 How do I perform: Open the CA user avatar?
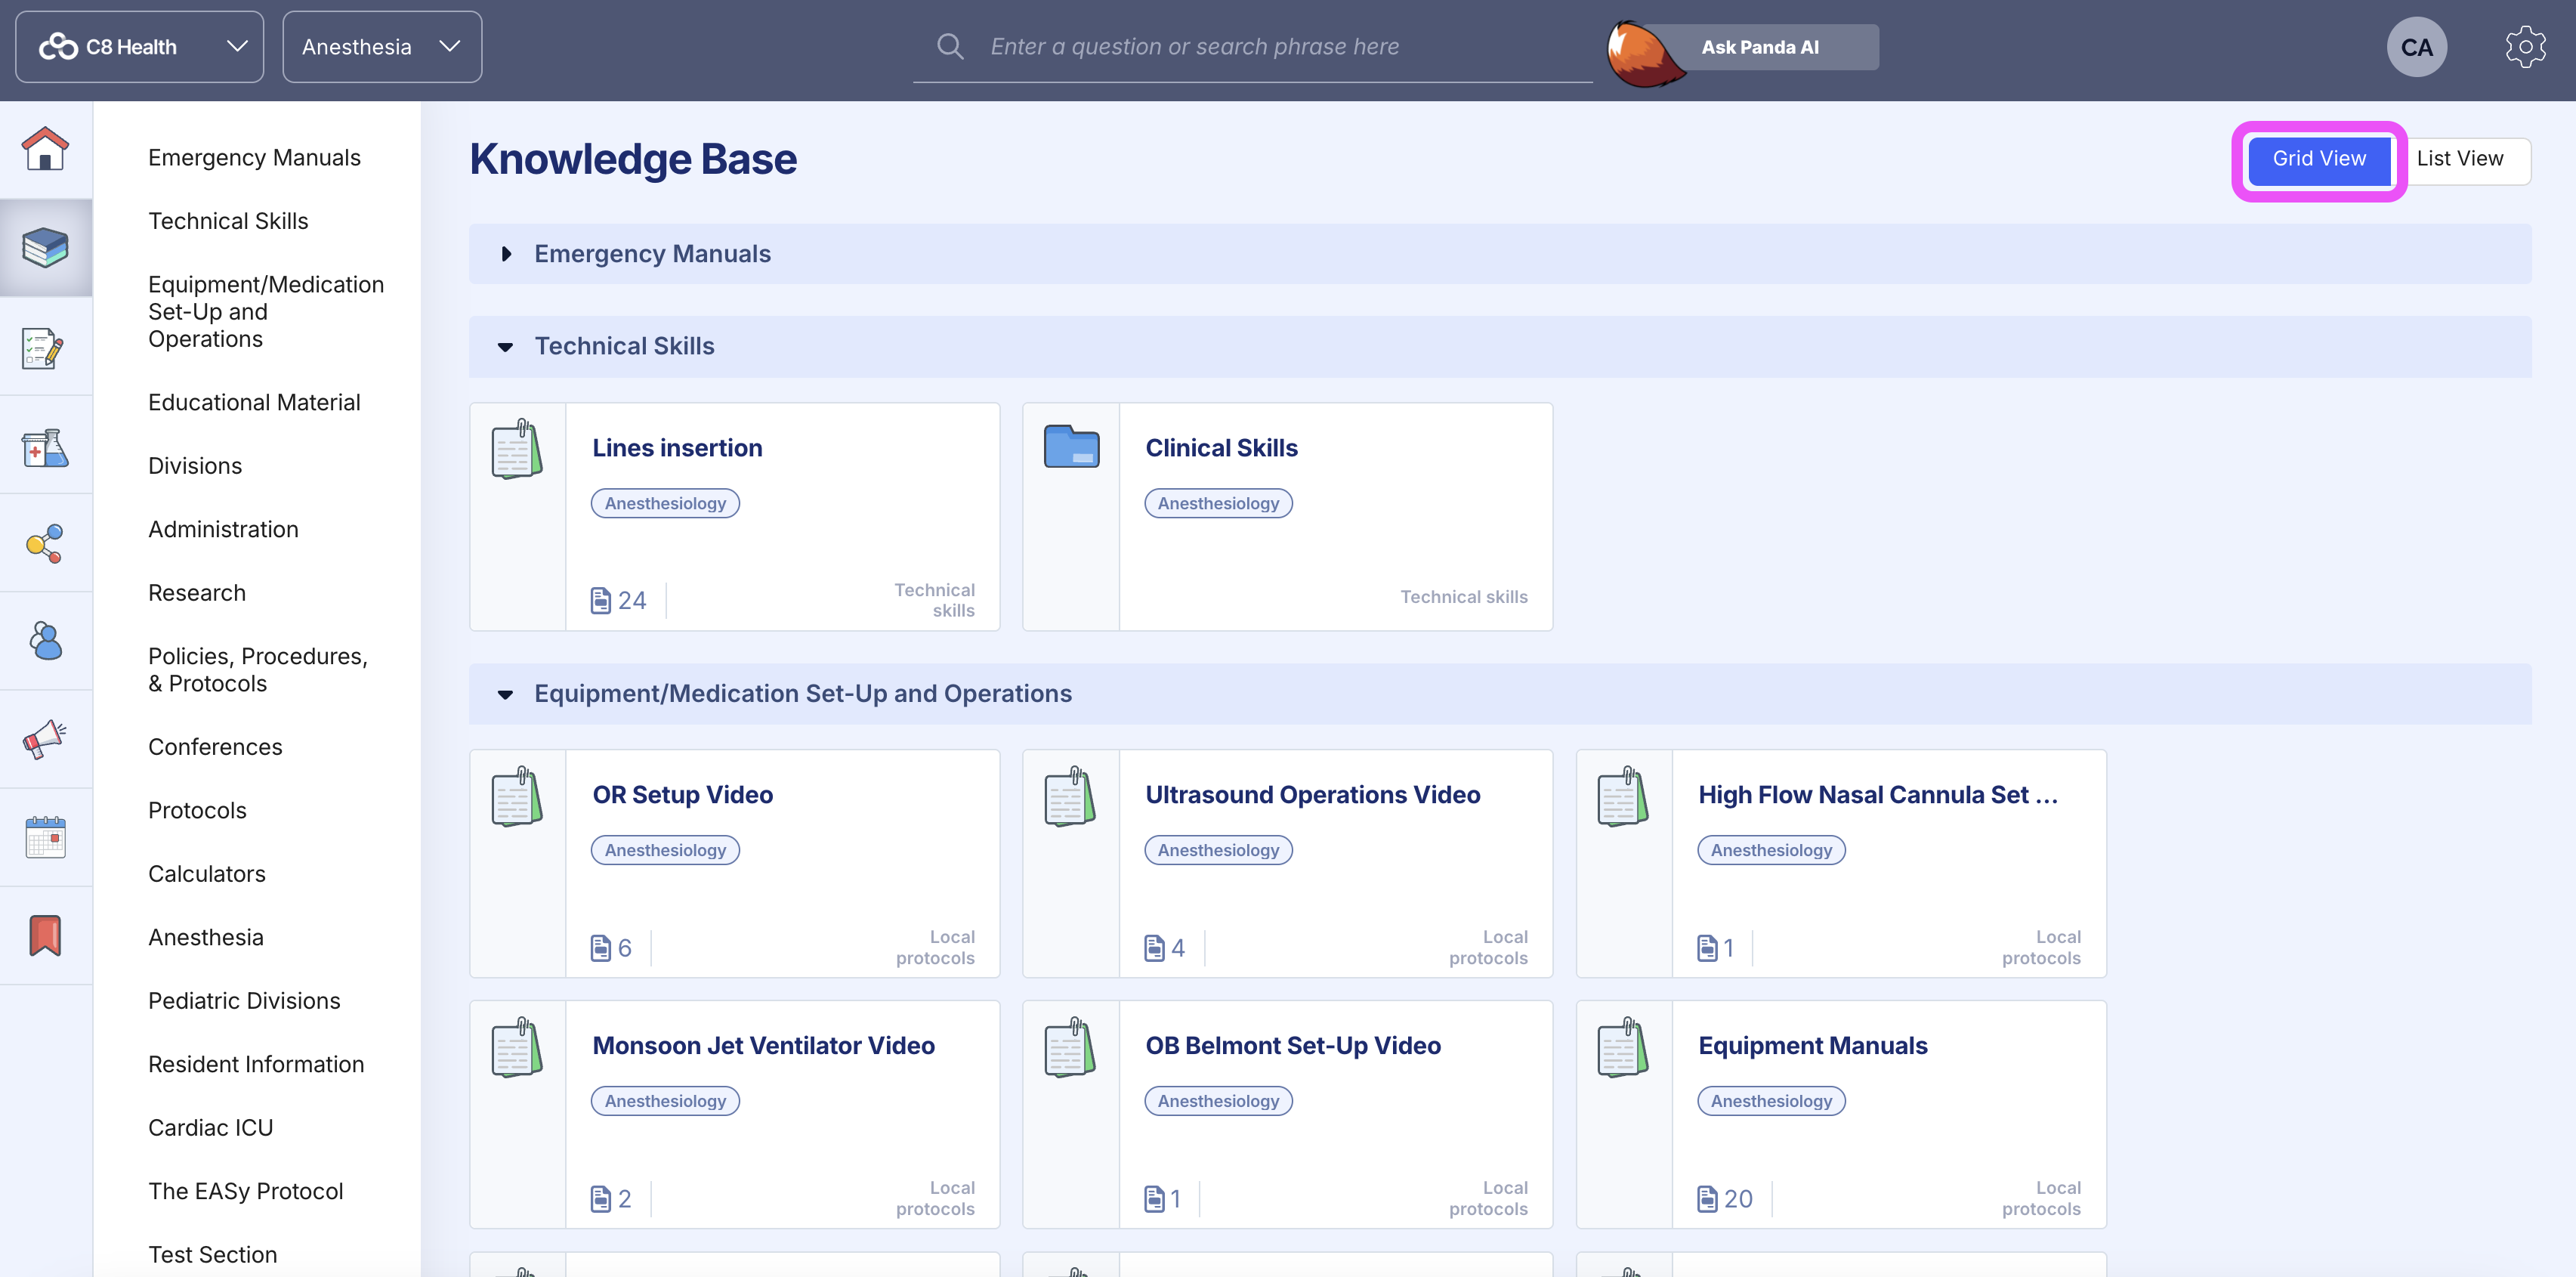2416,47
